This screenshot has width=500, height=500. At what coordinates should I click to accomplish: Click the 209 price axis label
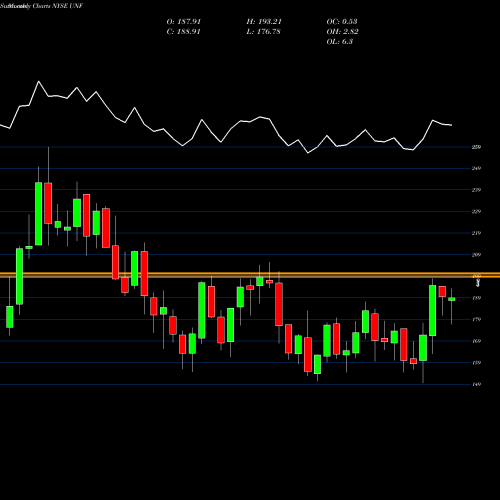476,255
